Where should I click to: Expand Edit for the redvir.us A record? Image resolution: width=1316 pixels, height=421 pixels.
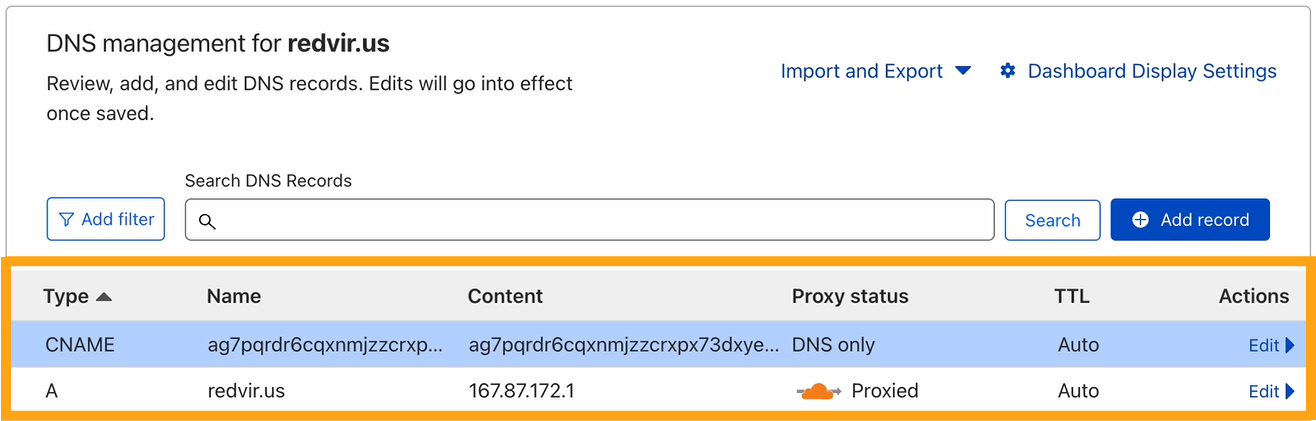1271,391
